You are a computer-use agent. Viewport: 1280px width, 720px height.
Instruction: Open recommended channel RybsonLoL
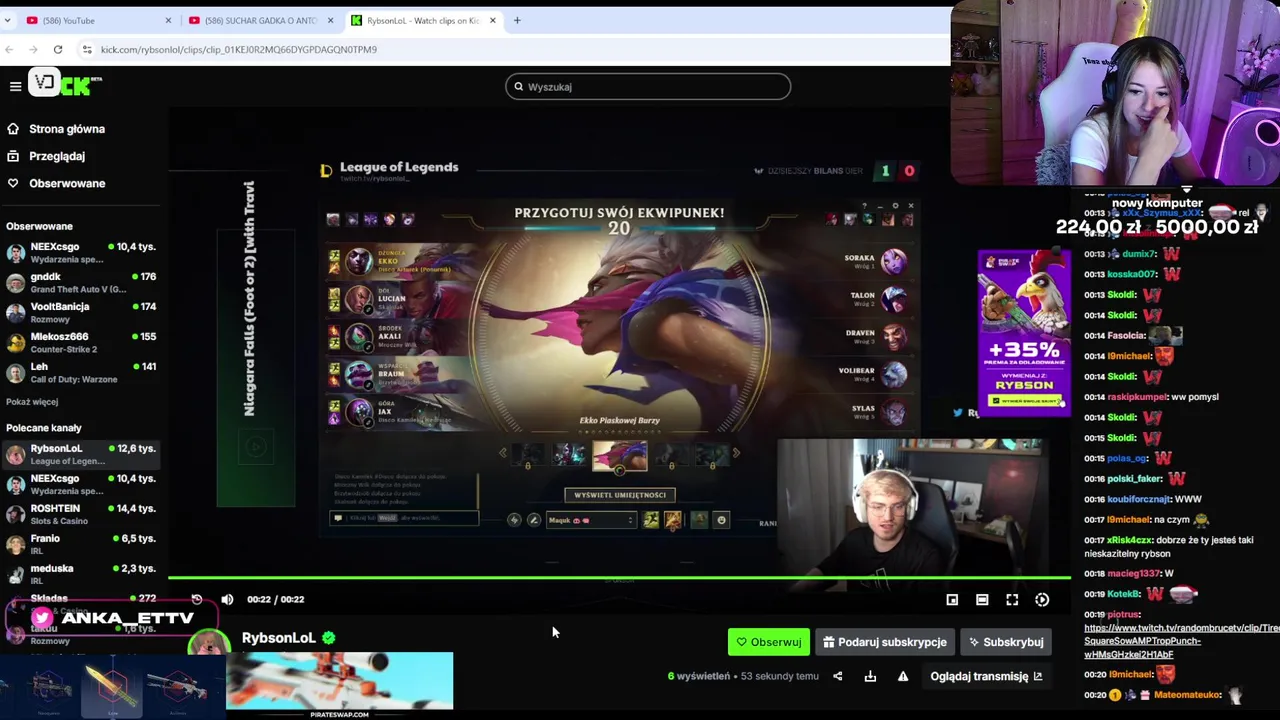coord(81,454)
